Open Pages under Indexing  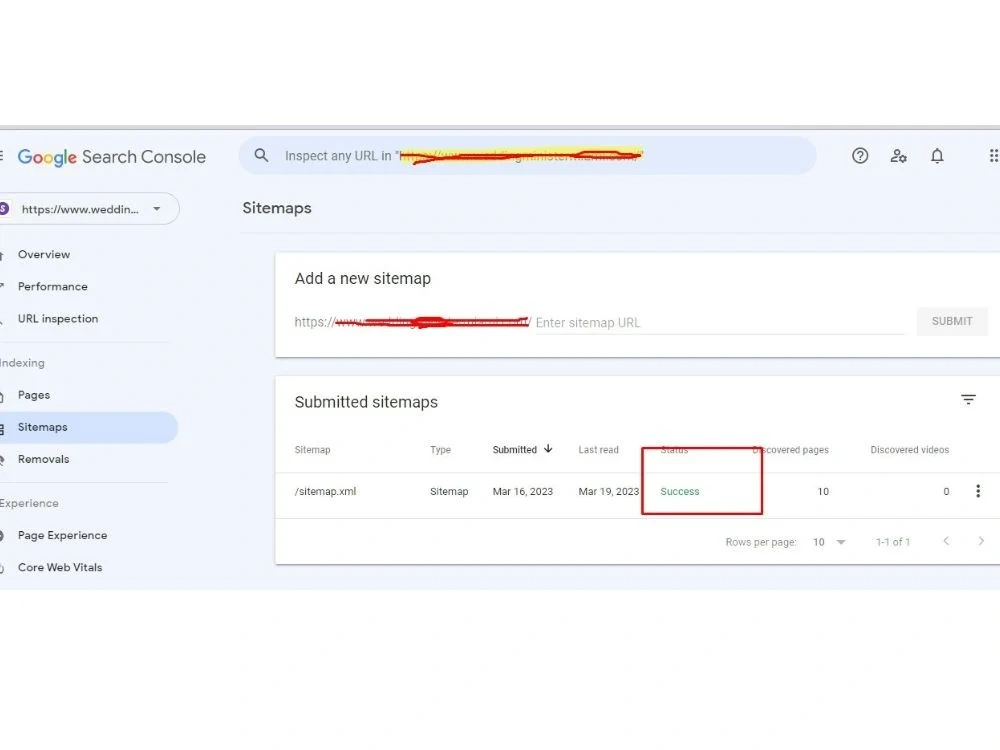pyautogui.click(x=34, y=395)
